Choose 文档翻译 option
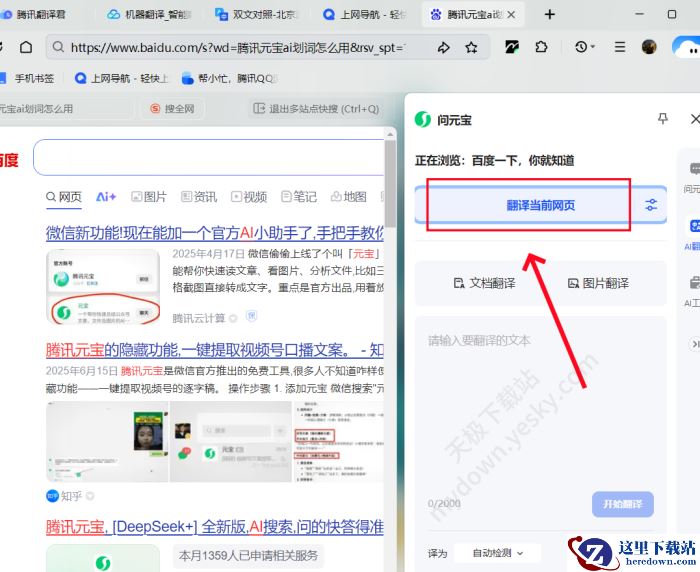700x572 pixels. pos(484,283)
